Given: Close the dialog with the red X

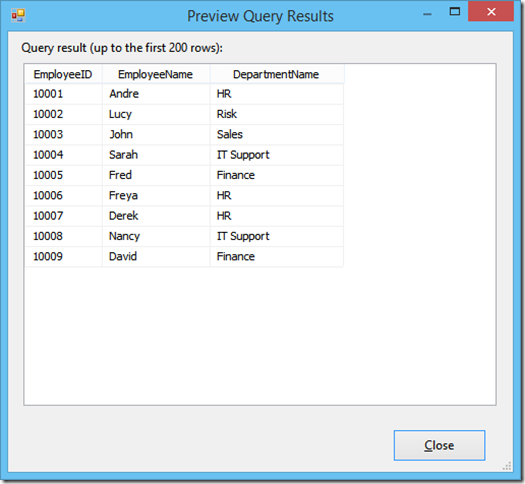Looking at the screenshot, I should pos(491,12).
